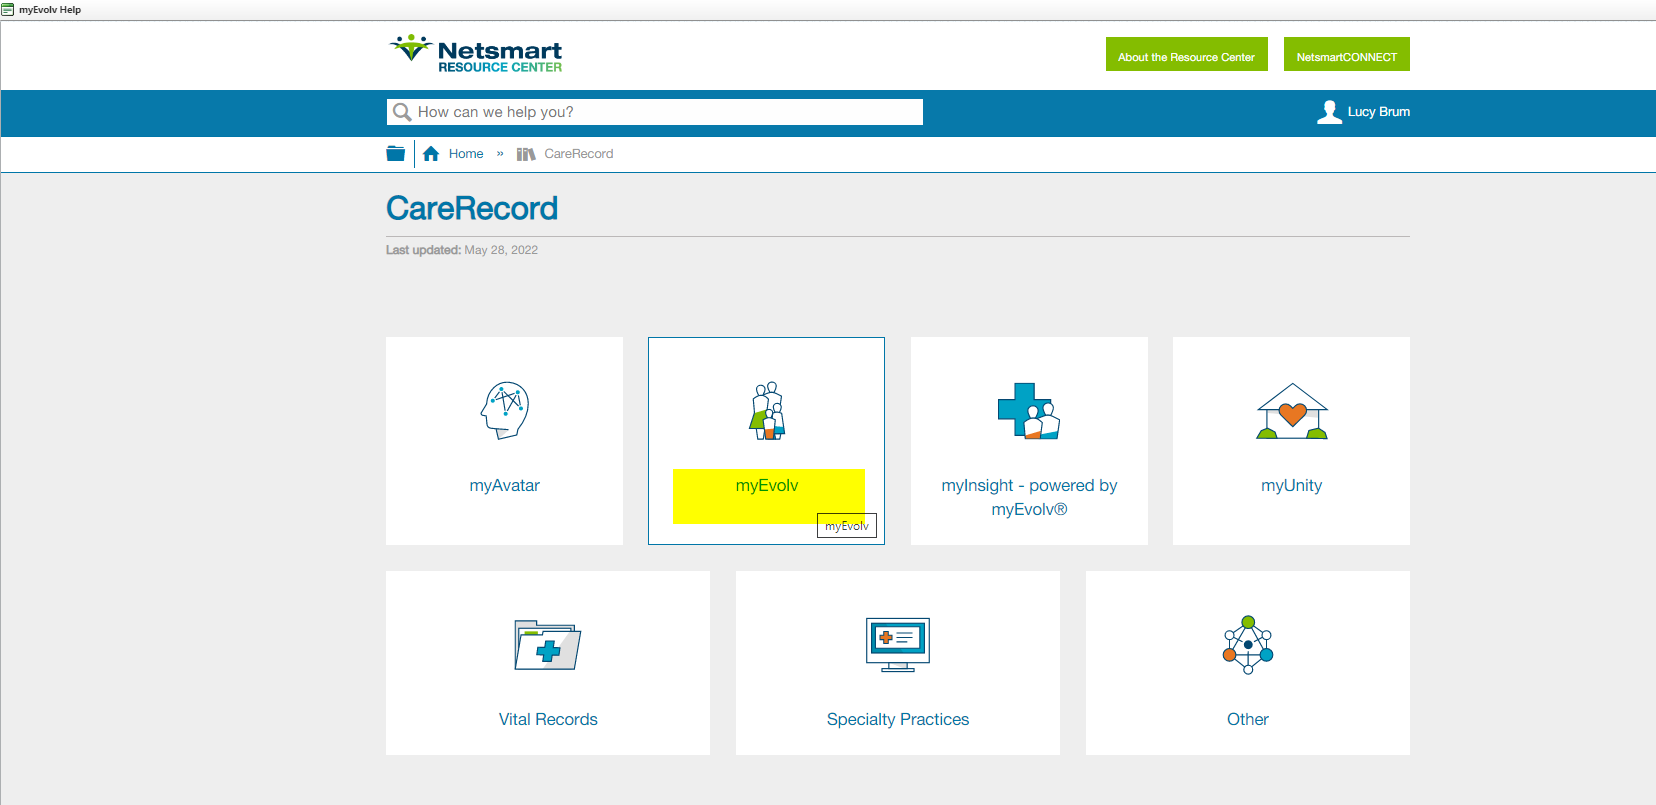Click the Lucy Brum username
Viewport: 1656px width, 805px height.
pyautogui.click(x=1379, y=112)
